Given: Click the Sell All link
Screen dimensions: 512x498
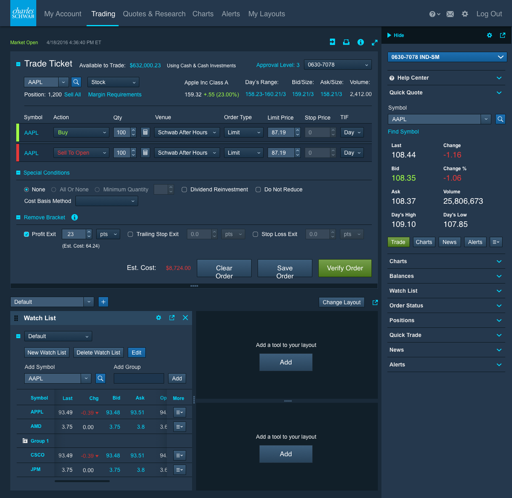Looking at the screenshot, I should (72, 95).
